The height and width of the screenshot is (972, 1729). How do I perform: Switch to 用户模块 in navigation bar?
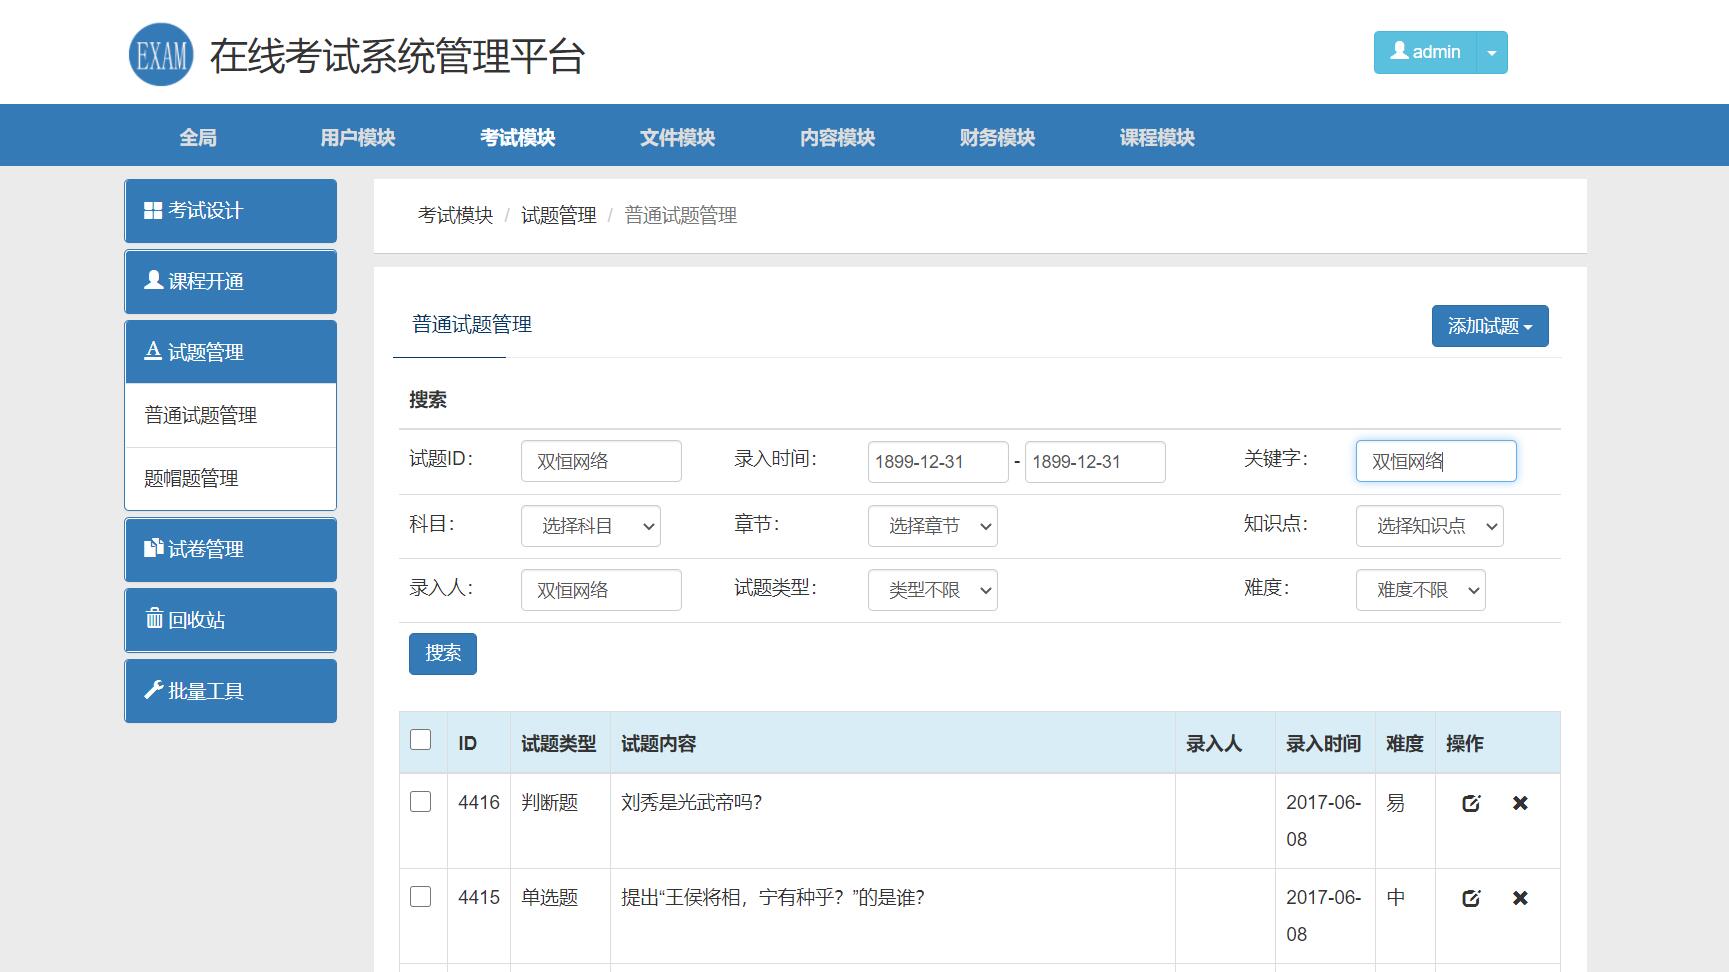pyautogui.click(x=357, y=138)
